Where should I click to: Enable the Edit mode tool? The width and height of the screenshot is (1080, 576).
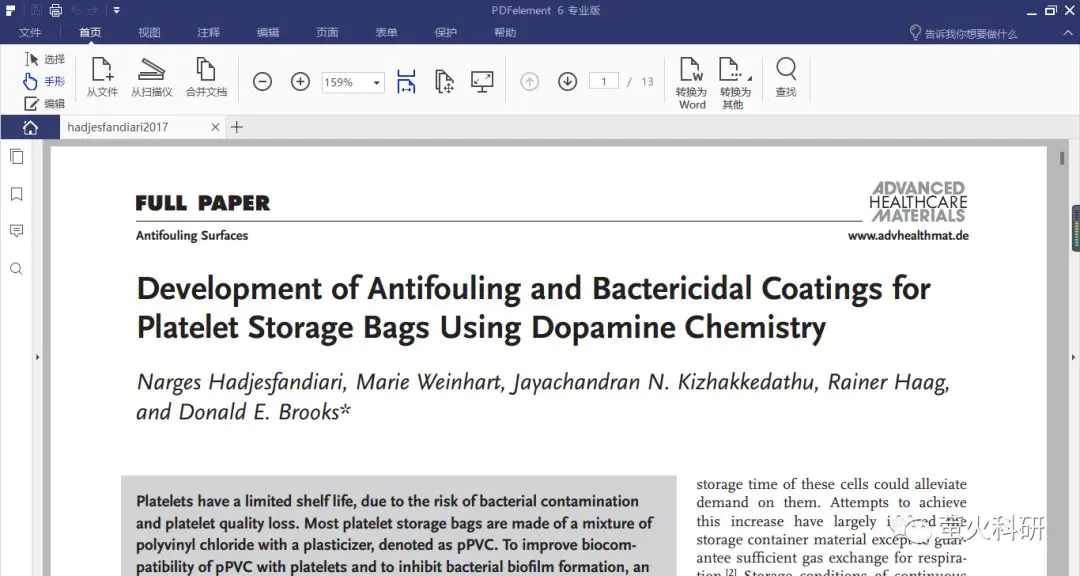click(x=44, y=104)
